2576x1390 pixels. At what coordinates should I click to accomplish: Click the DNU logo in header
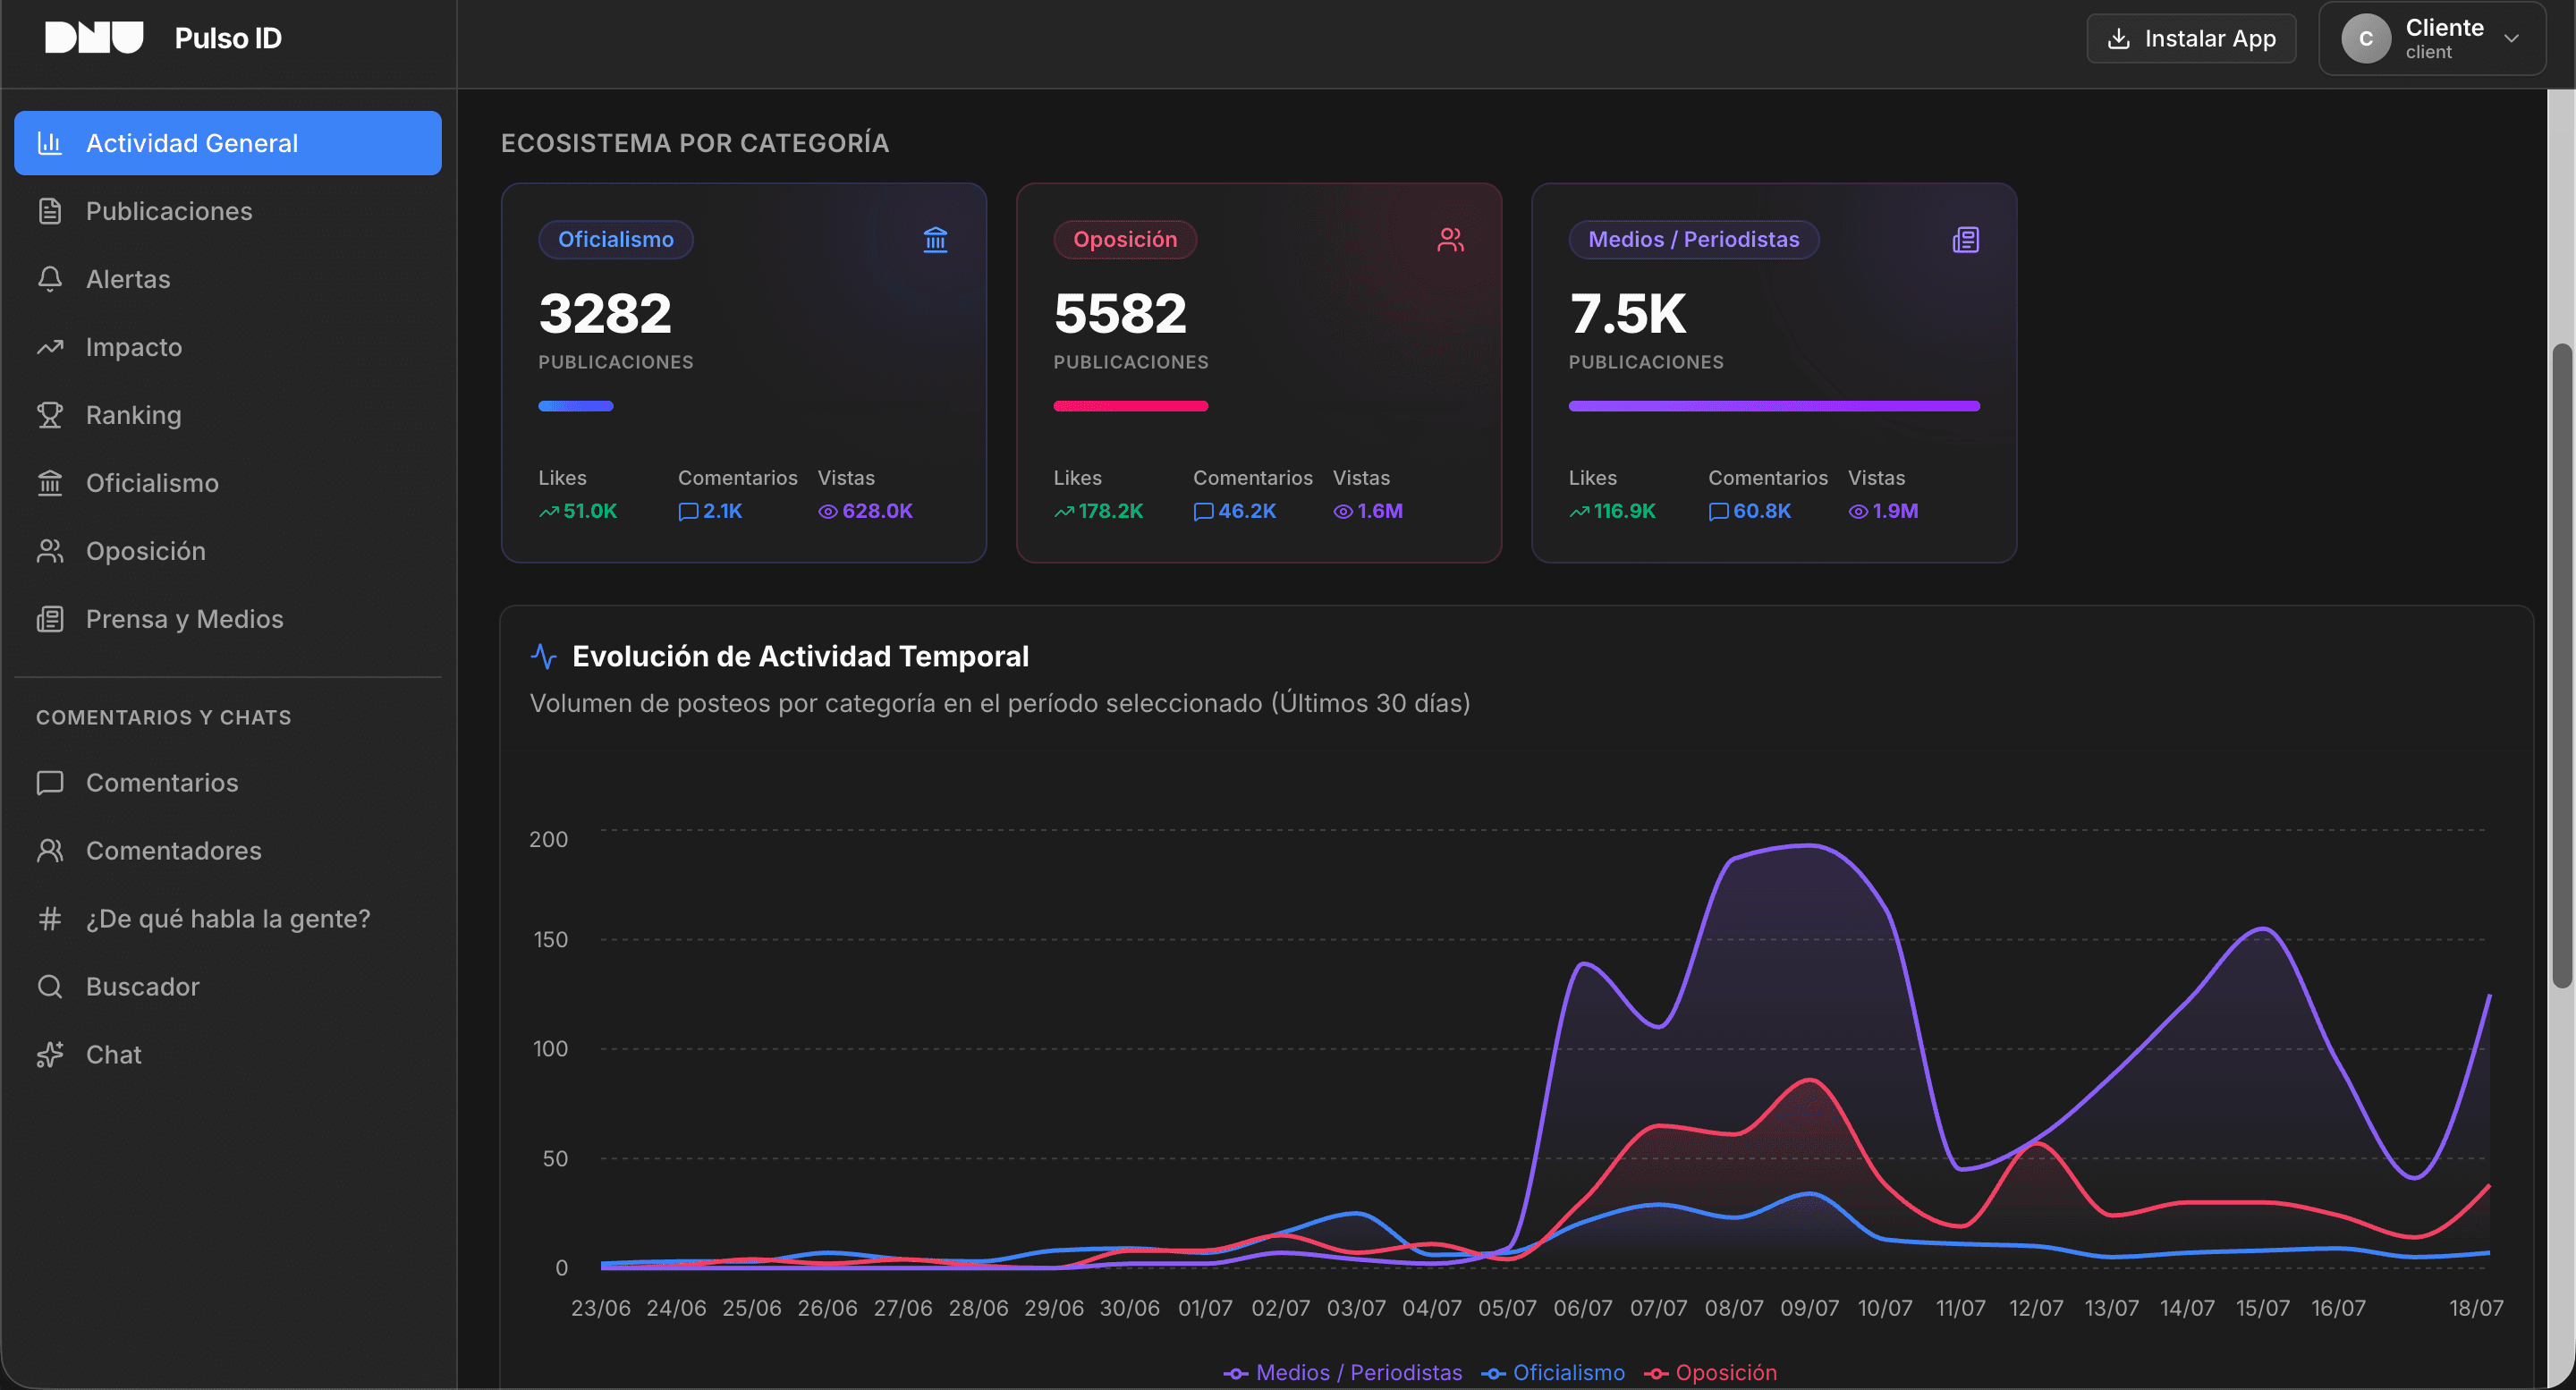pos(94,38)
